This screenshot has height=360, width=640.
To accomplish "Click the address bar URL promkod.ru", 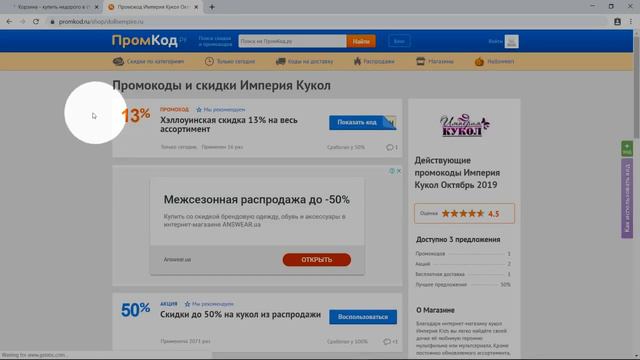I will (101, 22).
